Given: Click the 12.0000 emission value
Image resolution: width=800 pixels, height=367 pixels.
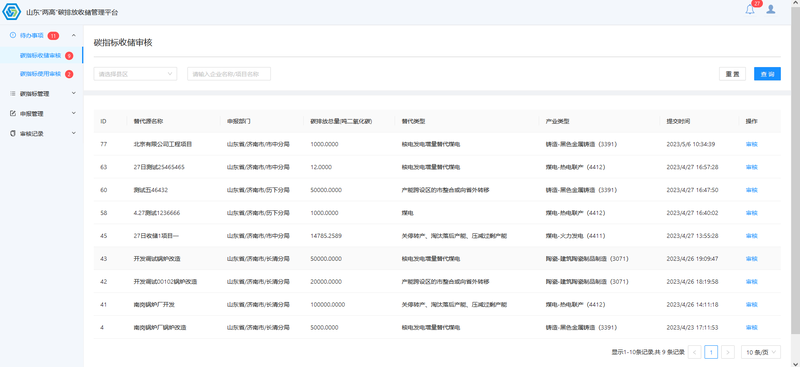Looking at the screenshot, I should click(321, 167).
